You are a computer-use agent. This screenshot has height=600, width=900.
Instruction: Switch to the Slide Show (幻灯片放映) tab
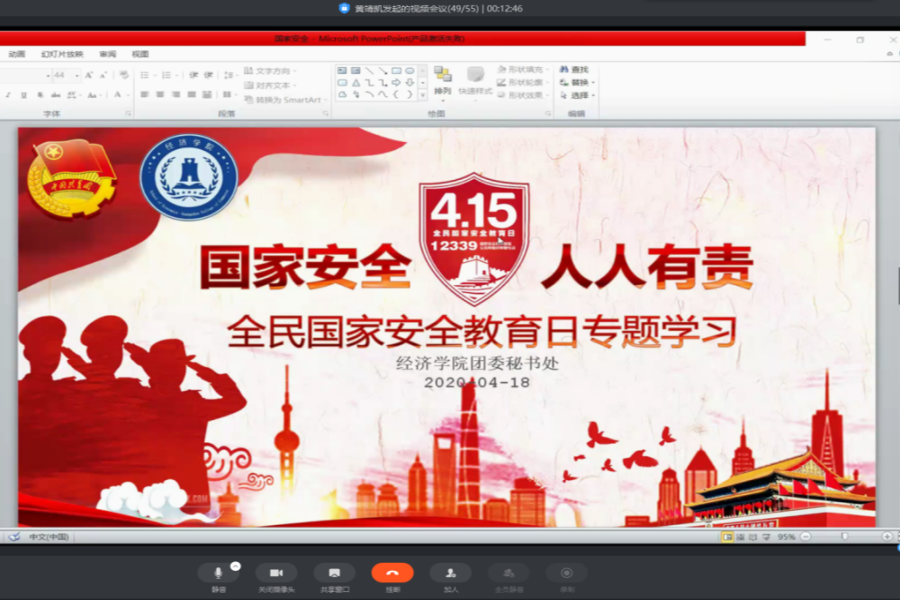(x=60, y=55)
